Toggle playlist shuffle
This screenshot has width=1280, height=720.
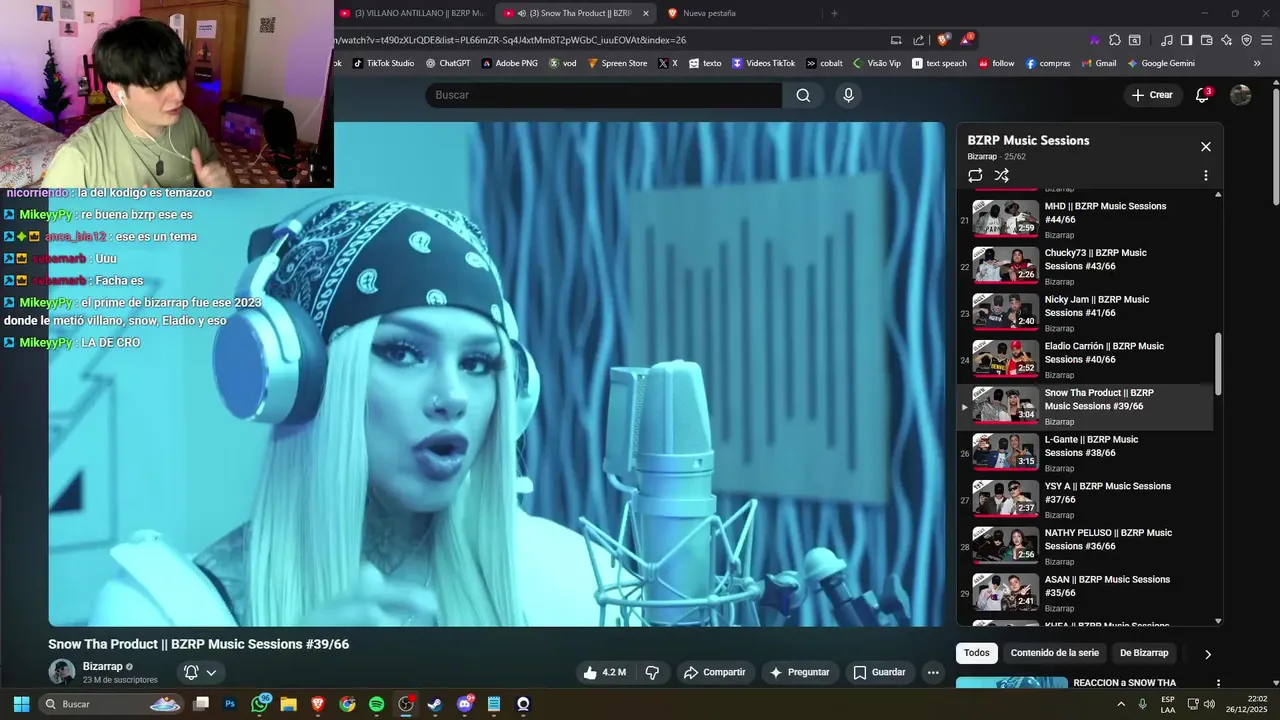(1001, 175)
